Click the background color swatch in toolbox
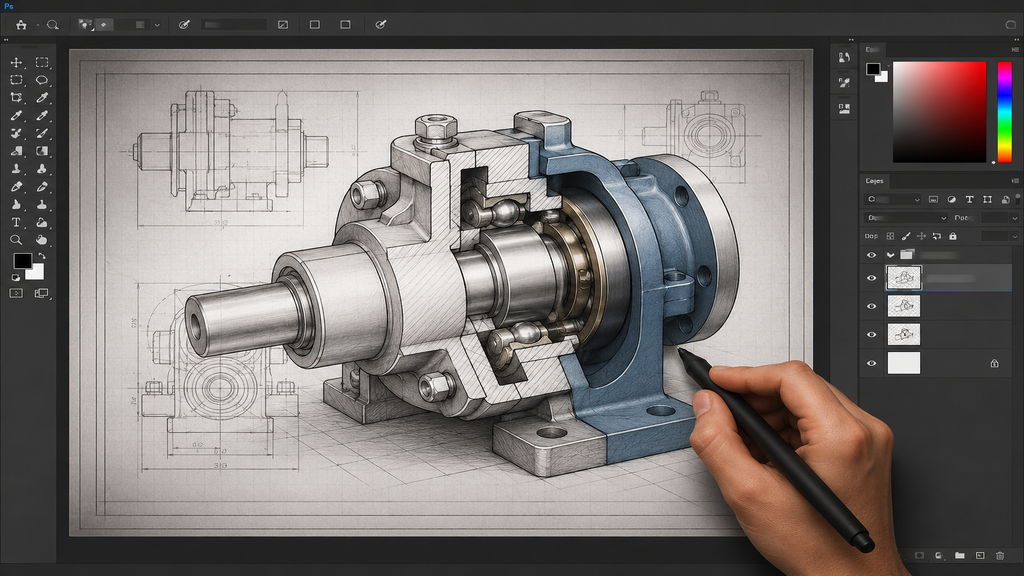The width and height of the screenshot is (1024, 576). click(37, 273)
